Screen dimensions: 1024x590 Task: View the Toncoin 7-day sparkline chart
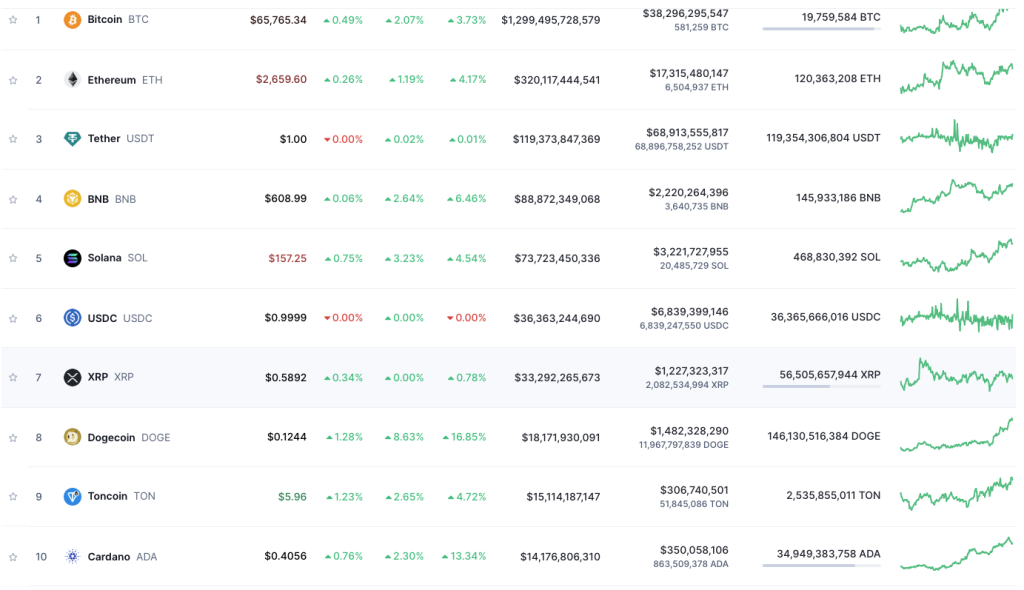(956, 494)
